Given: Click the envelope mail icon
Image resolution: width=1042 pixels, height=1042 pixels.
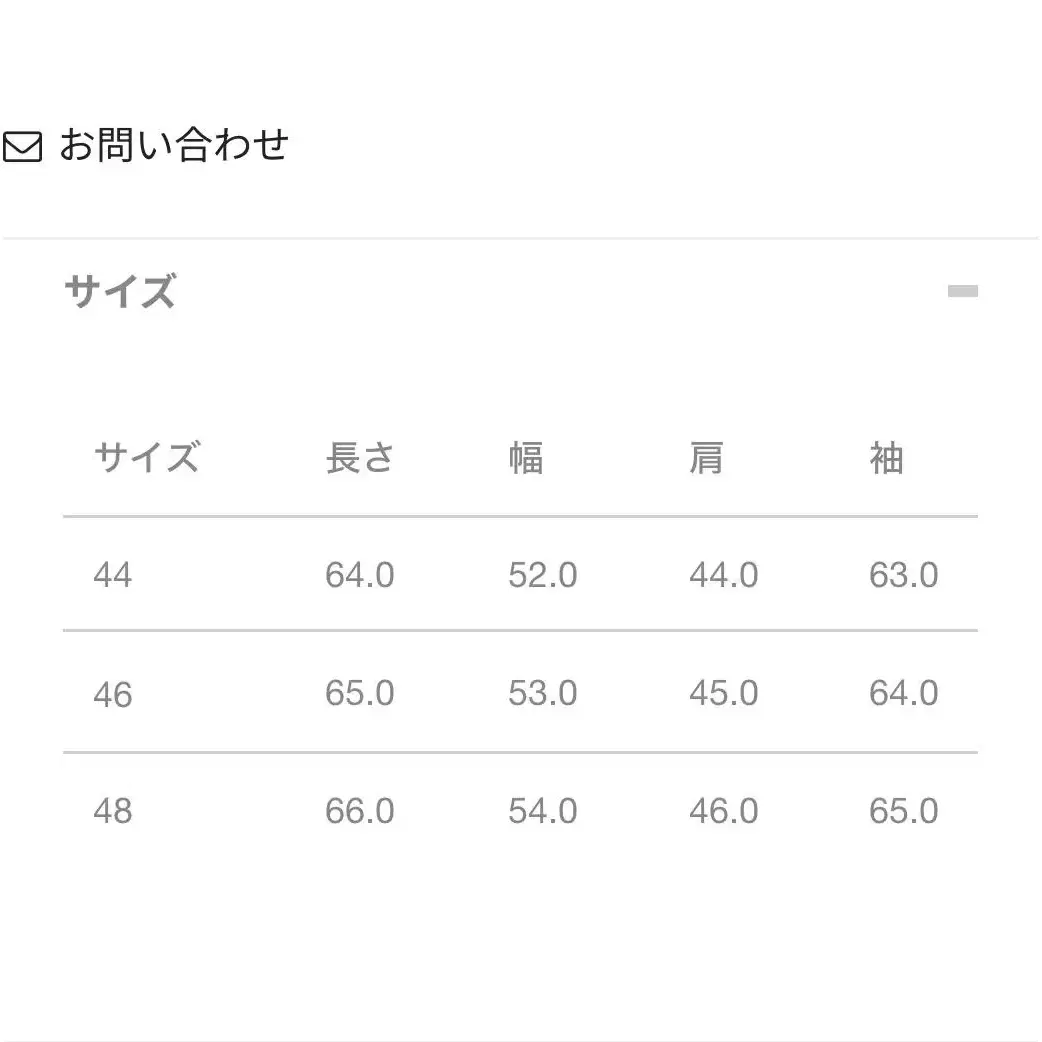Looking at the screenshot, I should (x=23, y=146).
